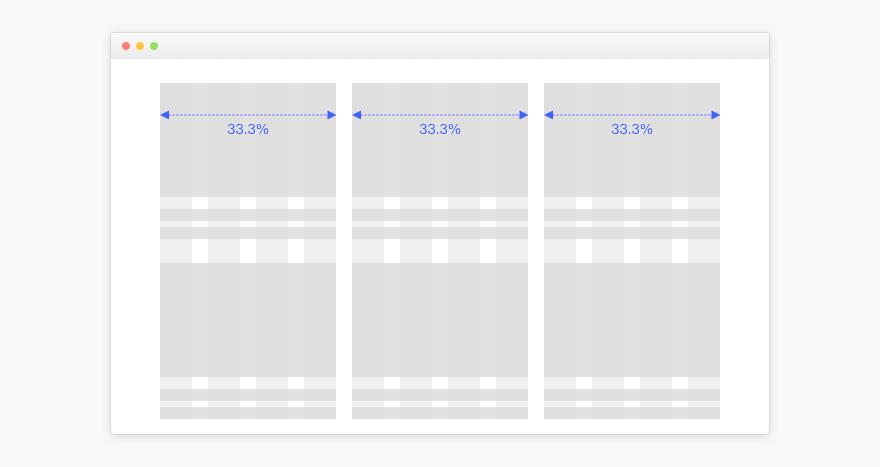Screen dimensions: 880x467
Task: Select the 33.3% label in the left column
Action: (248, 129)
